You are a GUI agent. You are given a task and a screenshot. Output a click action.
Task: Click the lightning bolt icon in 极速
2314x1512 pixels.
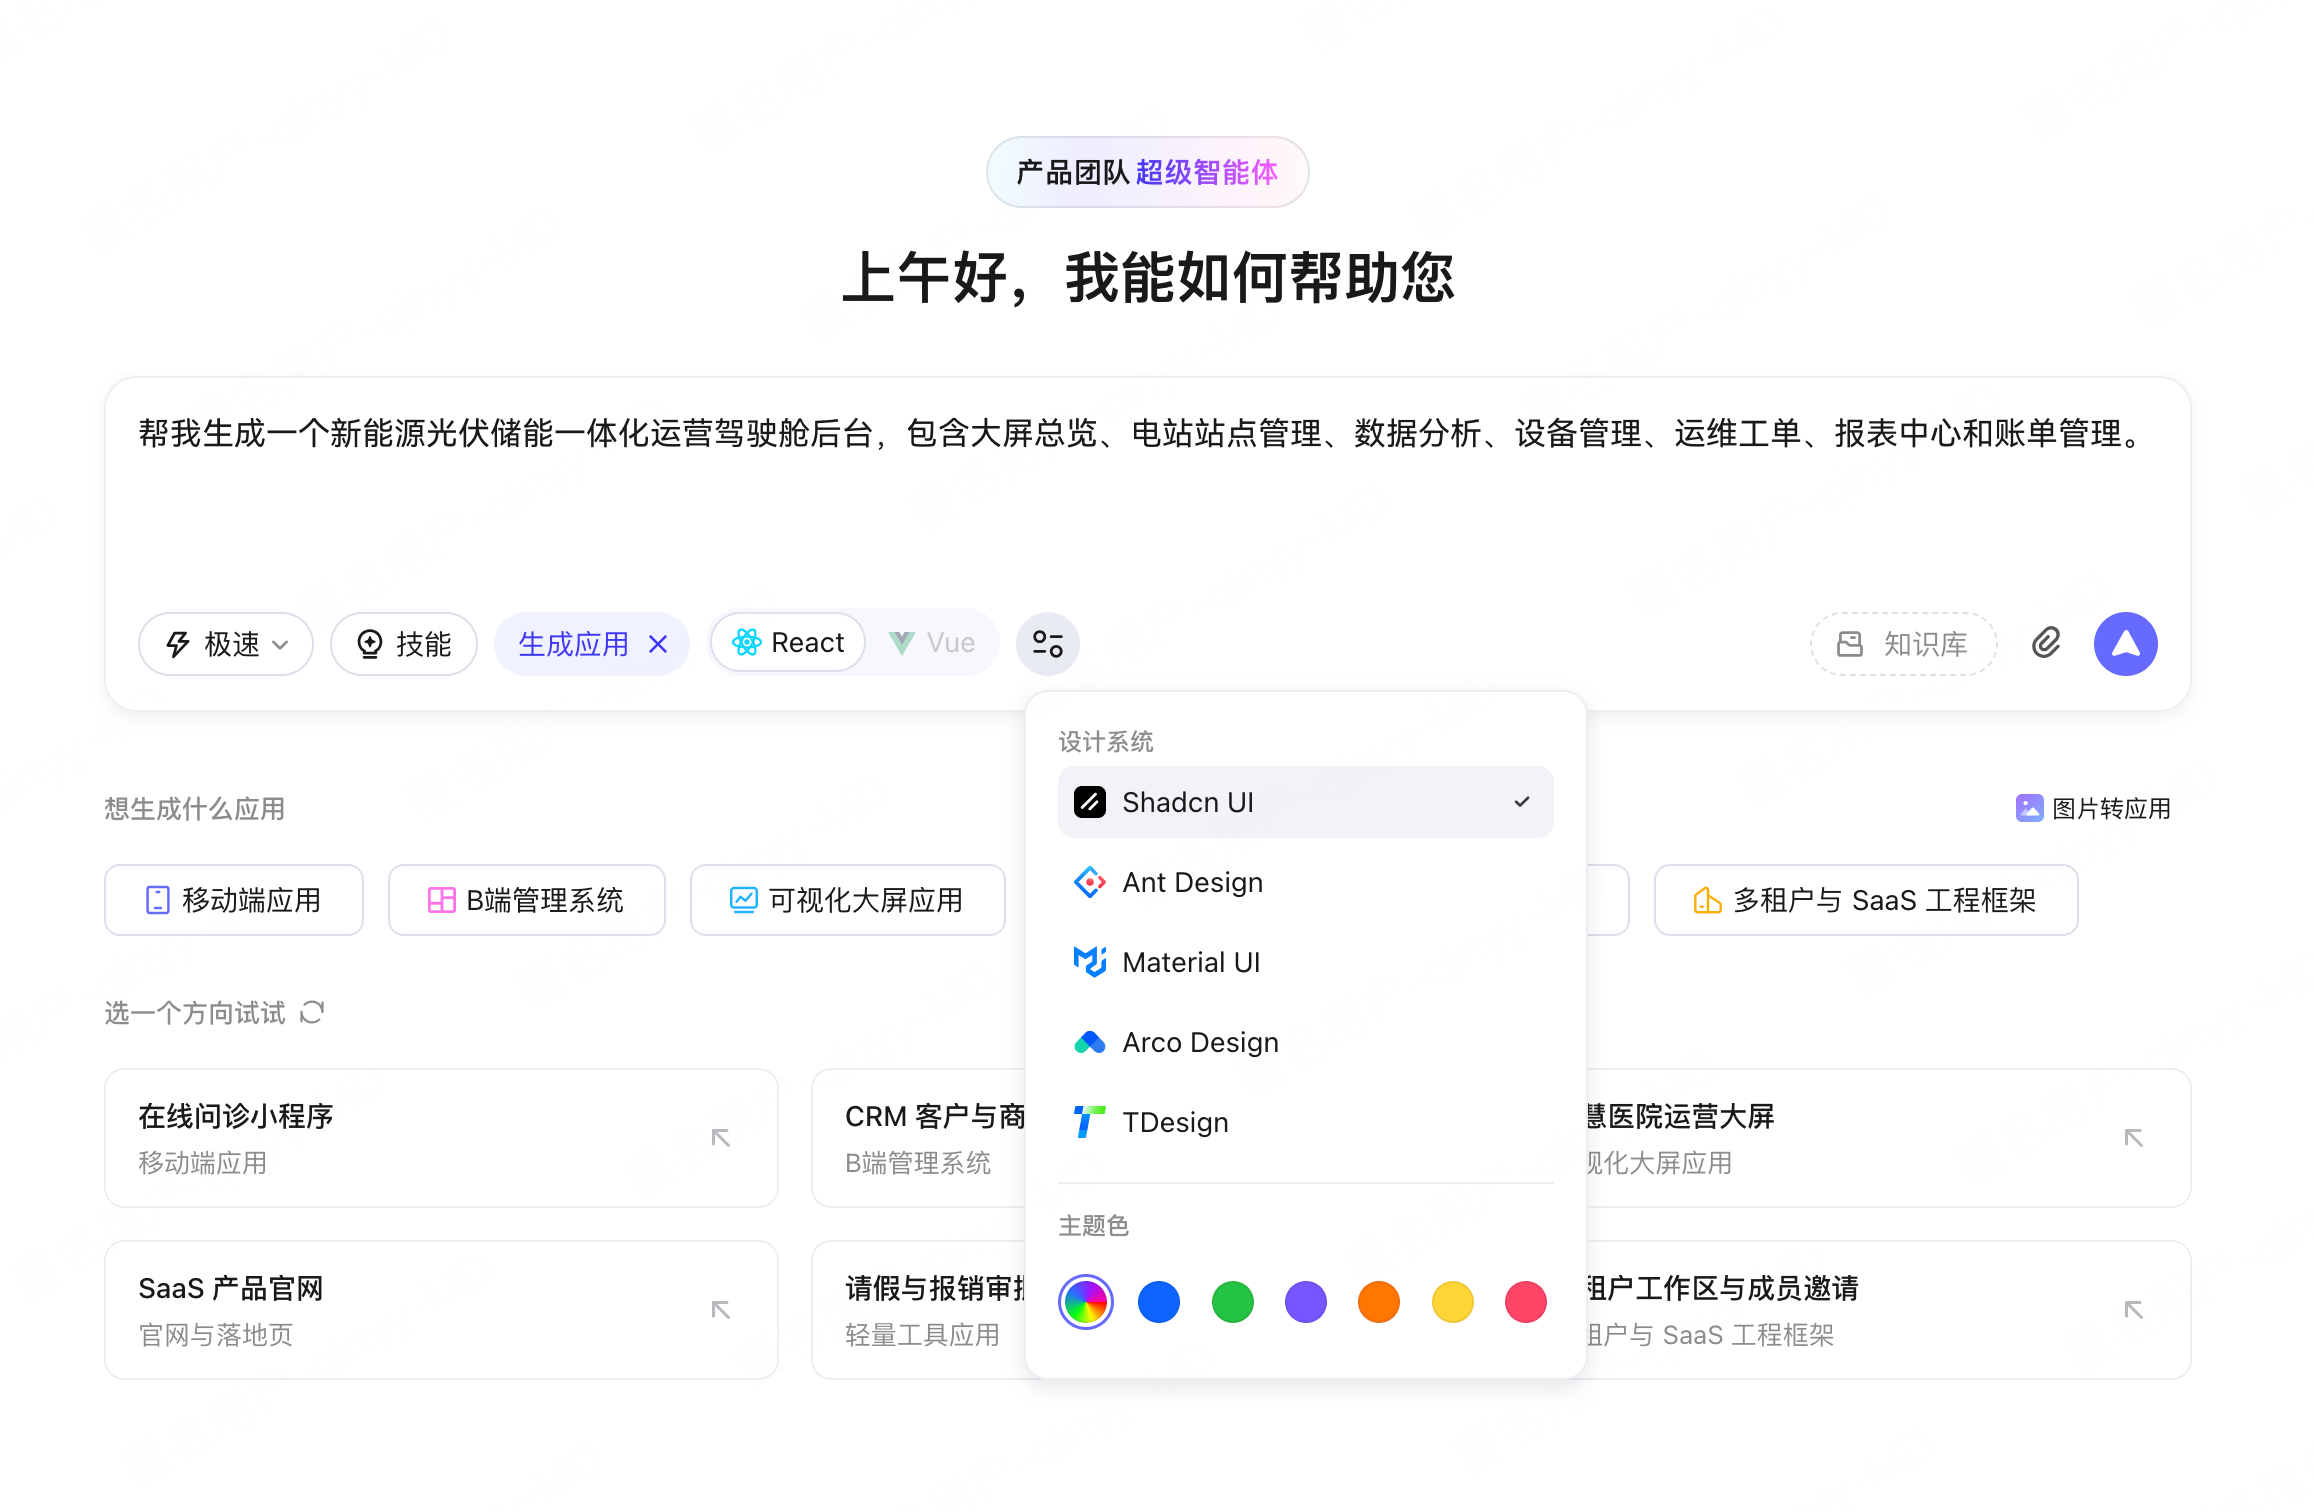click(178, 644)
